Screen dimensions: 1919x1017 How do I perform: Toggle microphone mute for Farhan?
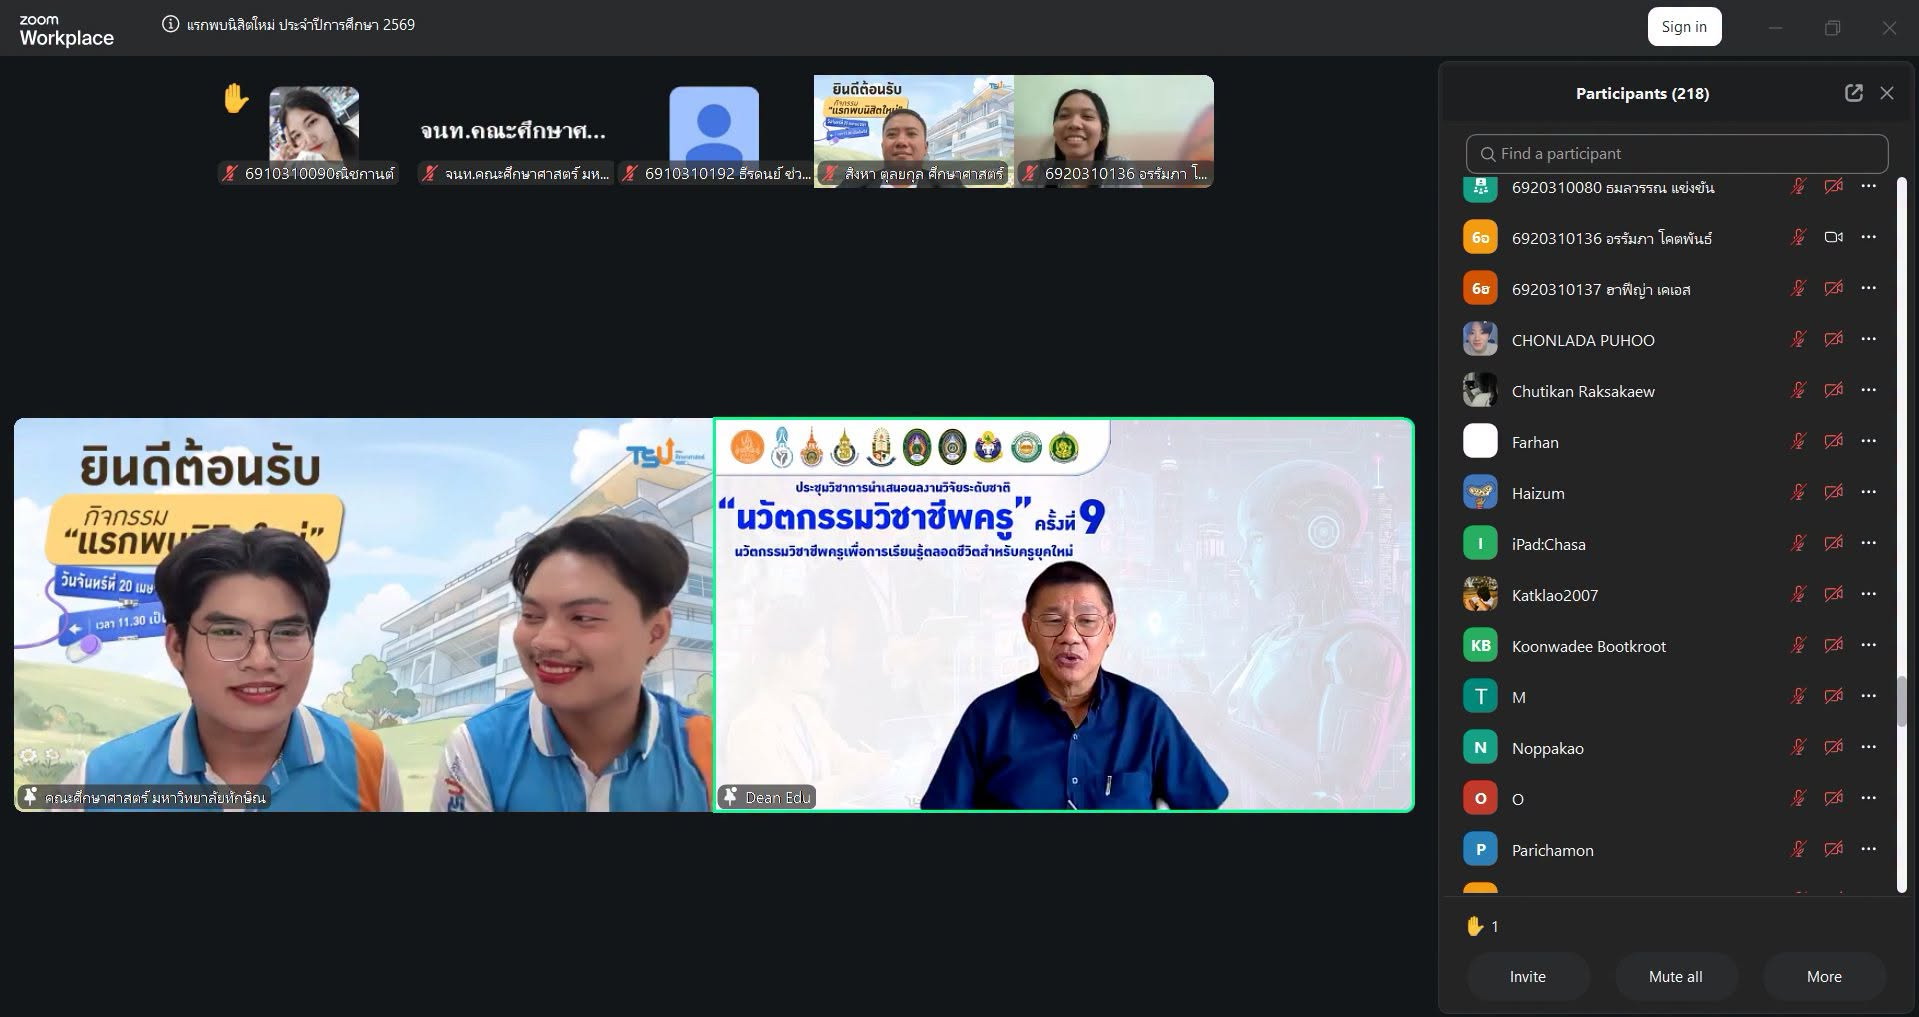coord(1798,441)
